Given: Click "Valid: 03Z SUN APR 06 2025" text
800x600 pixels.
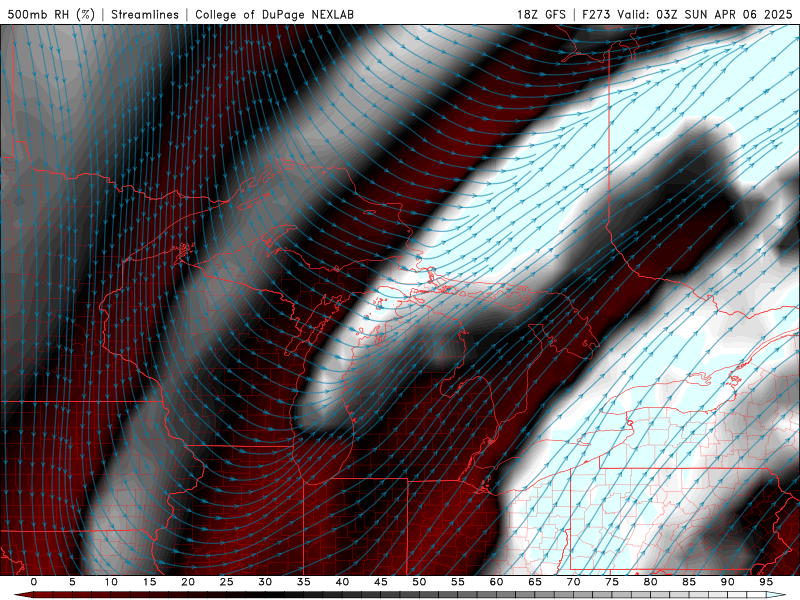Looking at the screenshot, I should pyautogui.click(x=705, y=14).
